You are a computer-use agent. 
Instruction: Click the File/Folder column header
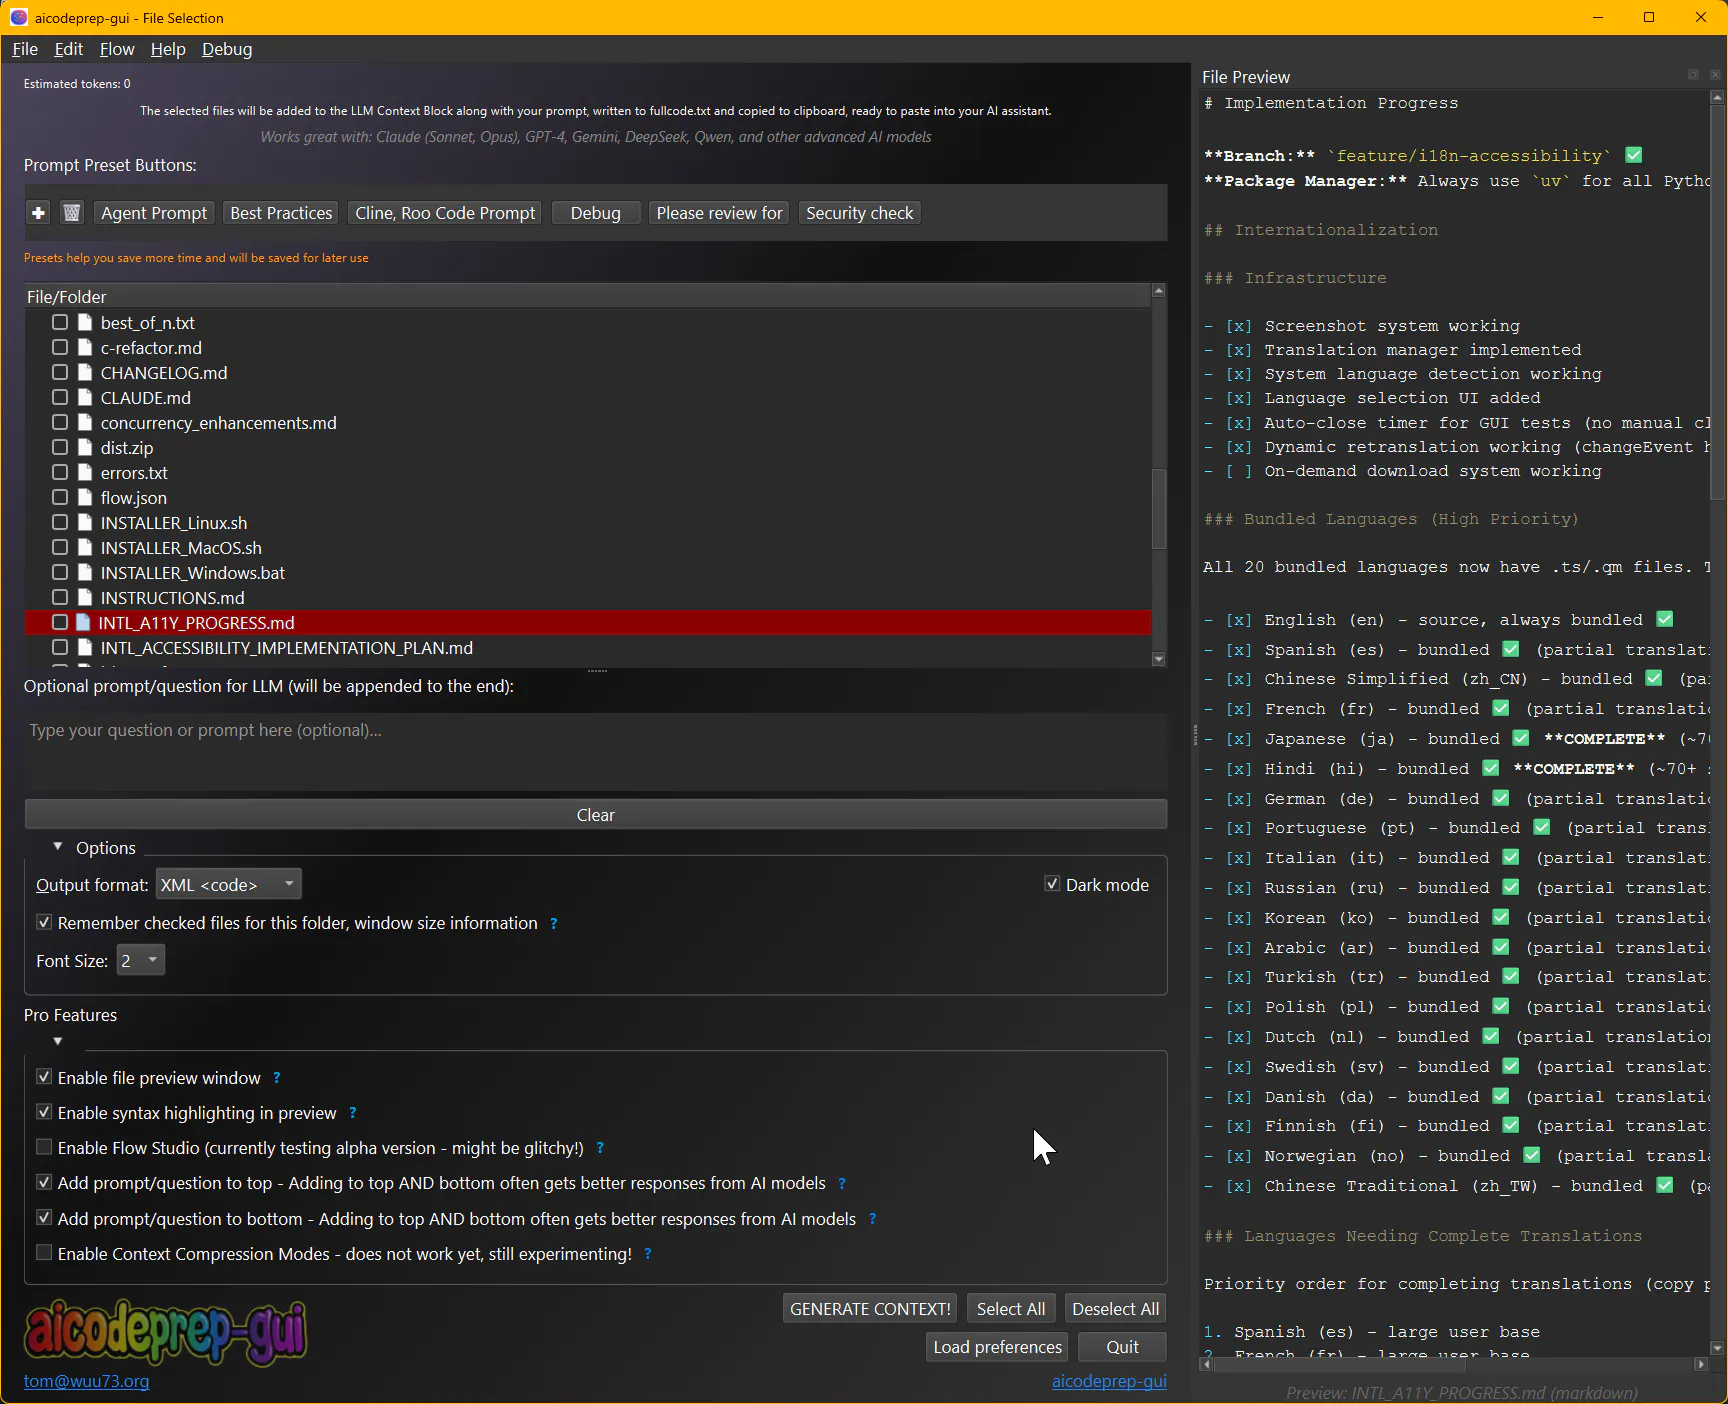point(588,296)
